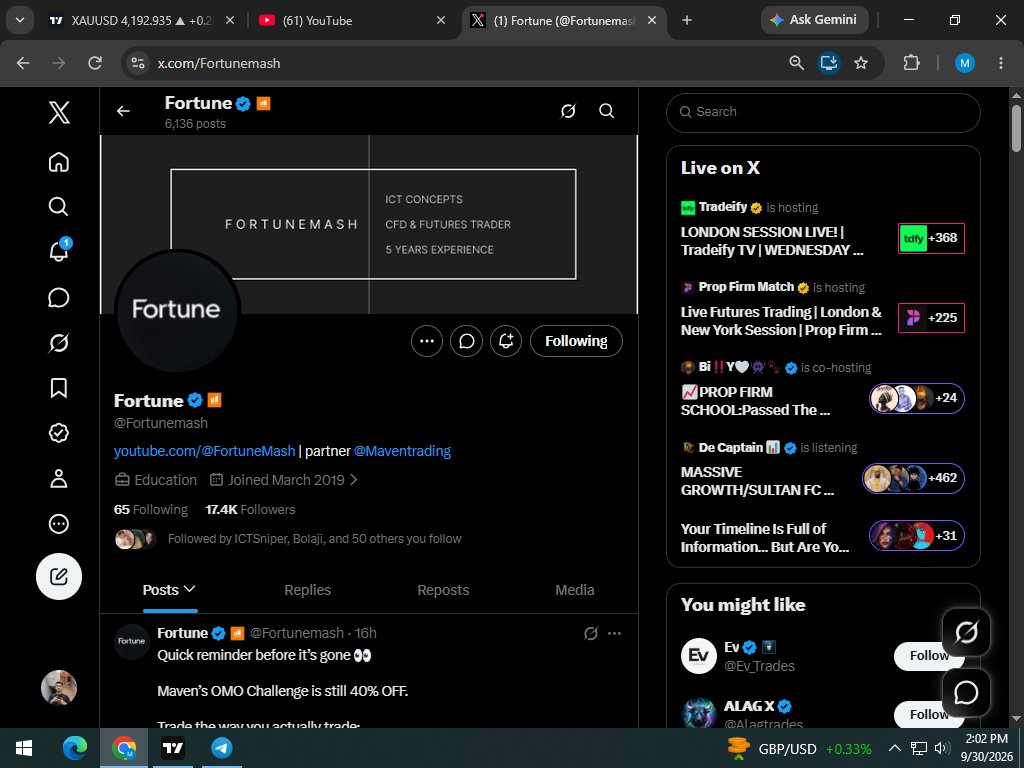Open Posts tab dropdown
Screen dimensions: 1024x768
(x=170, y=590)
